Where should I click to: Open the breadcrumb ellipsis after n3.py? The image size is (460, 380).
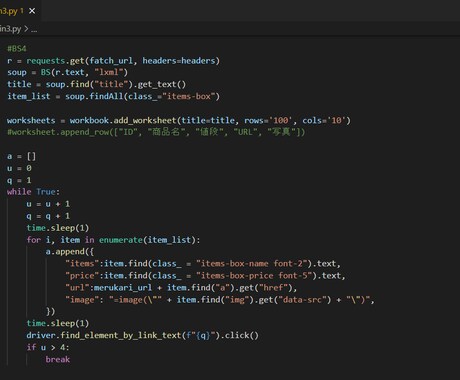point(34,29)
